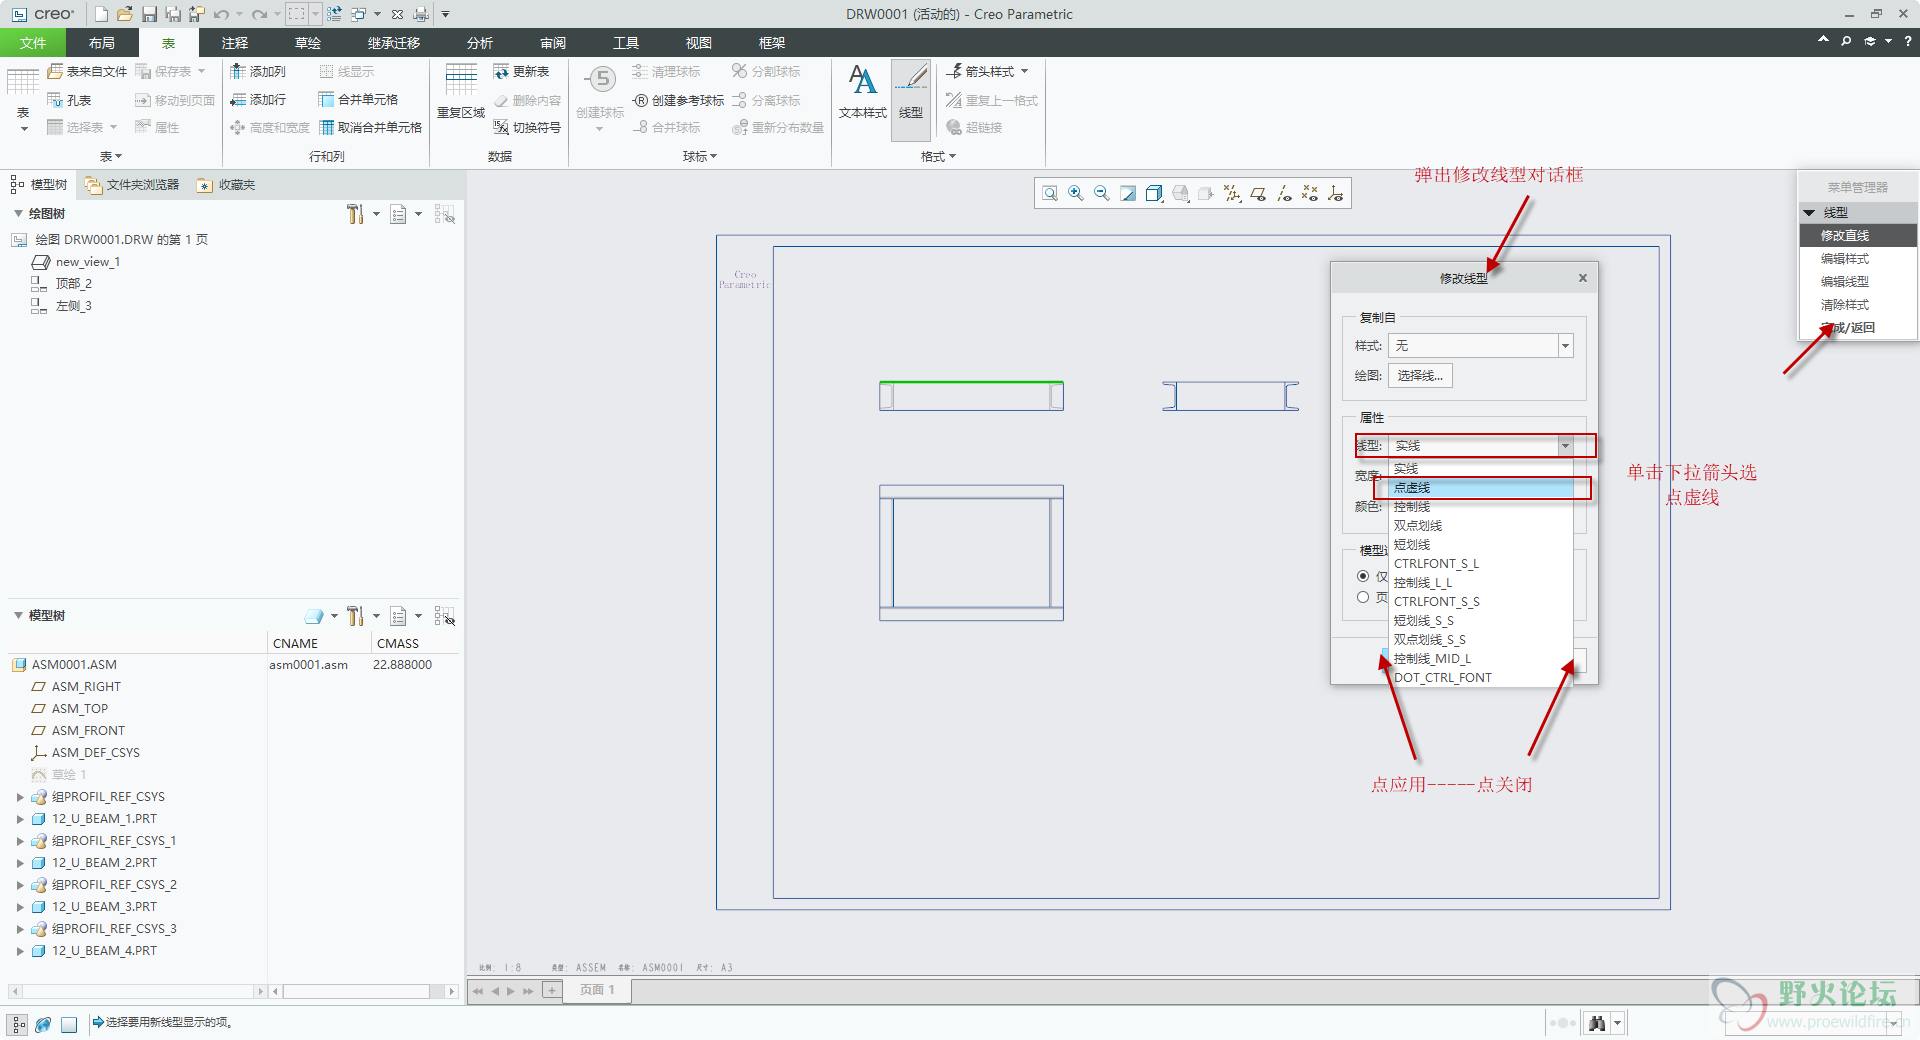
Task: Click Add Column (添加列) icon
Action: (258, 71)
